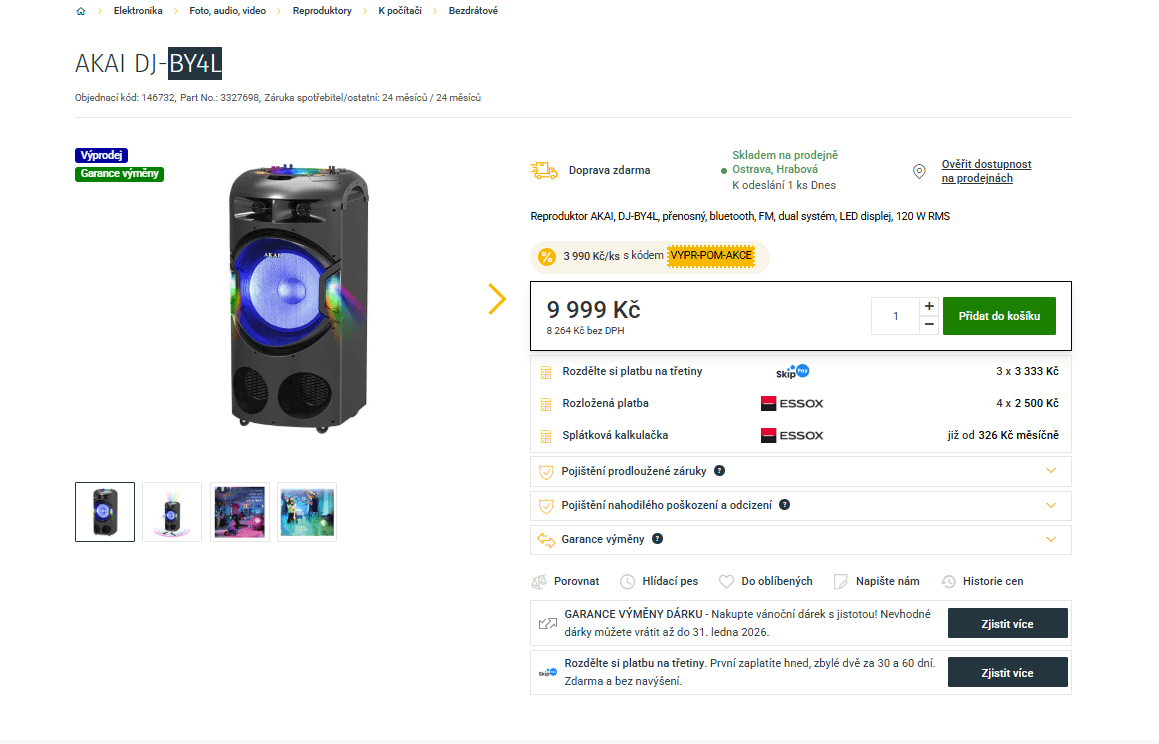Select the store location pin icon
This screenshot has height=744, width=1159.
[919, 170]
